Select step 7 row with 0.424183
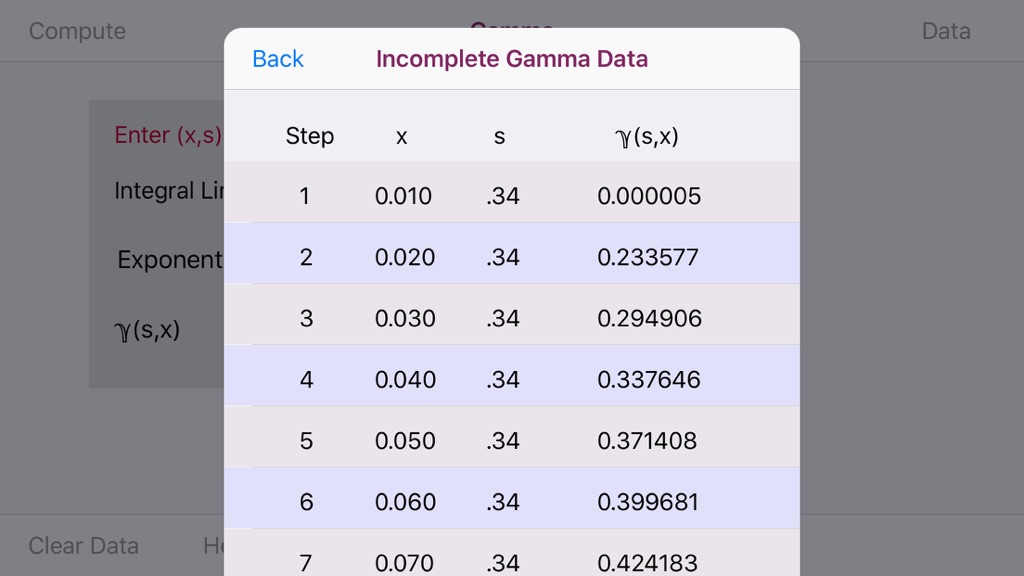Screen dimensions: 1024x576 [x=512, y=553]
